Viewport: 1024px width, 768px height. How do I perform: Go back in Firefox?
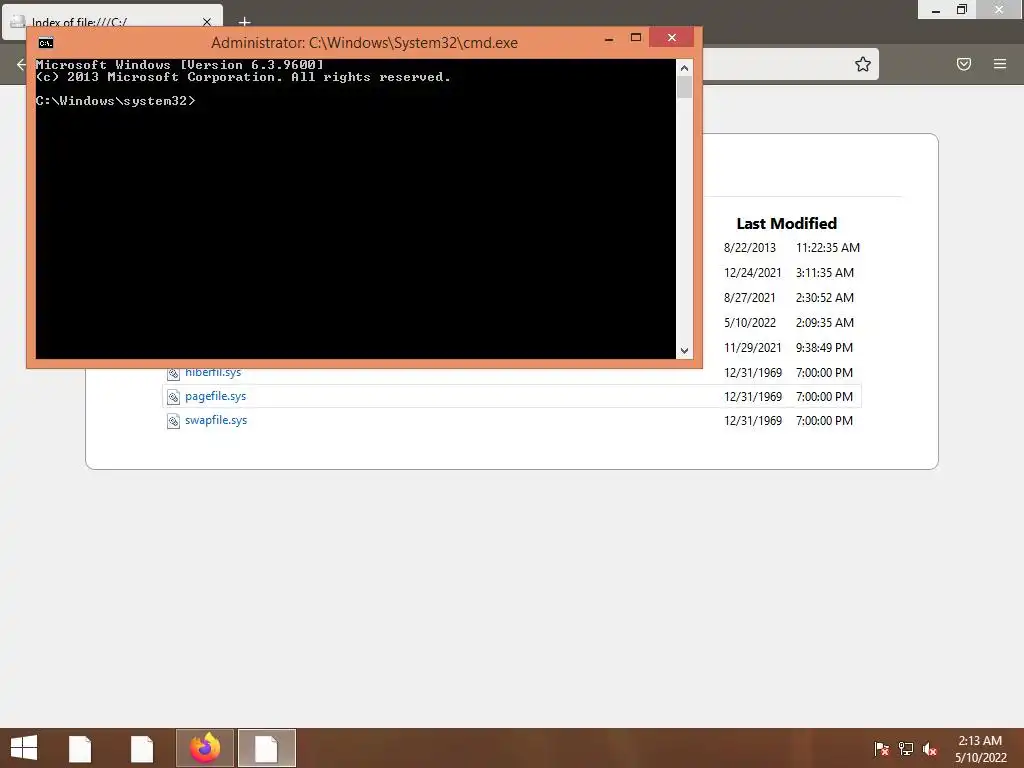pos(21,64)
